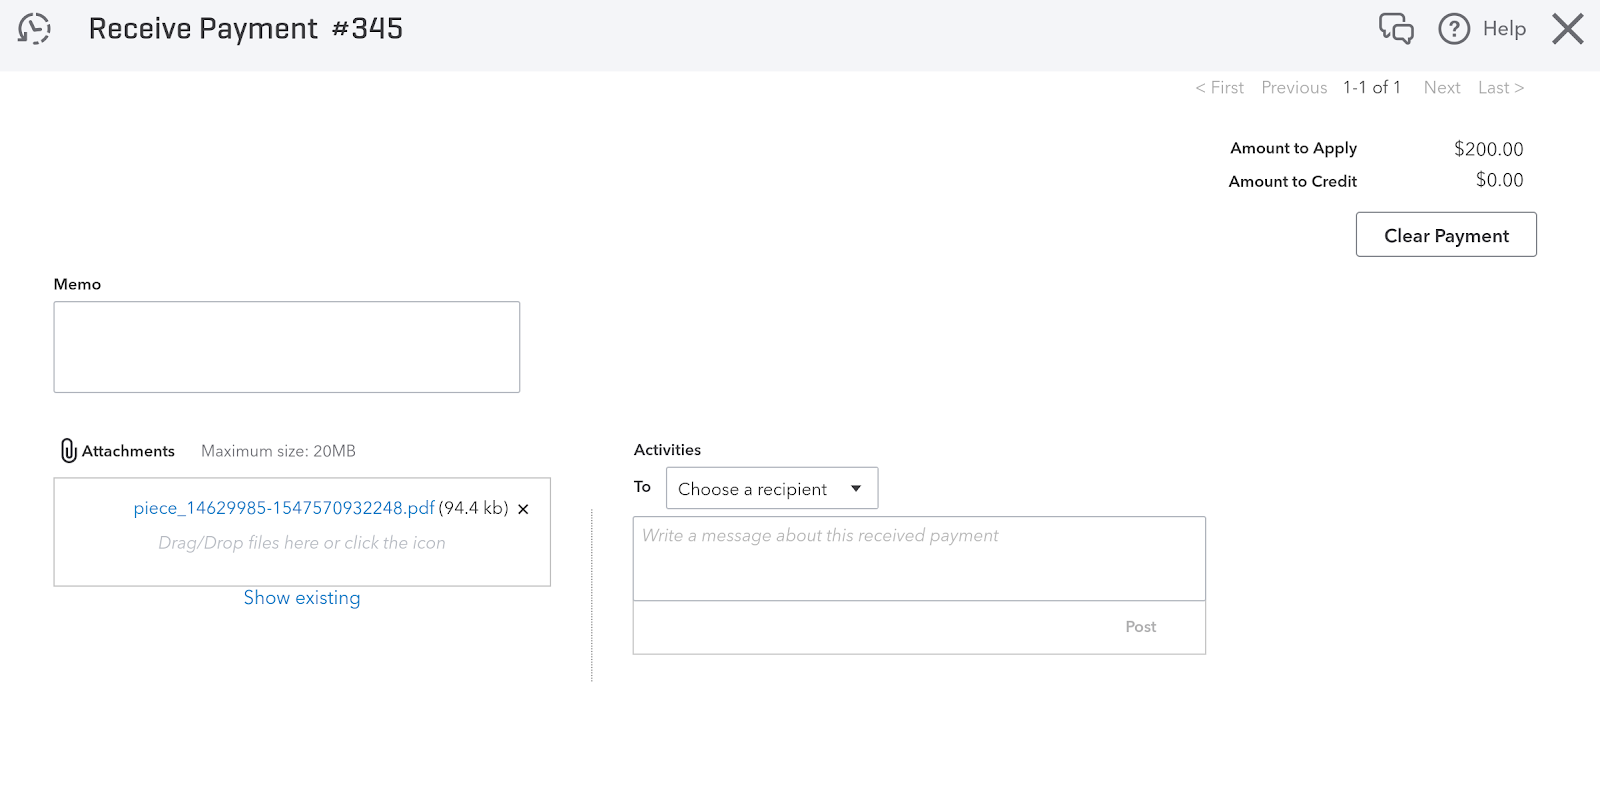Go to the Last record

point(1501,88)
